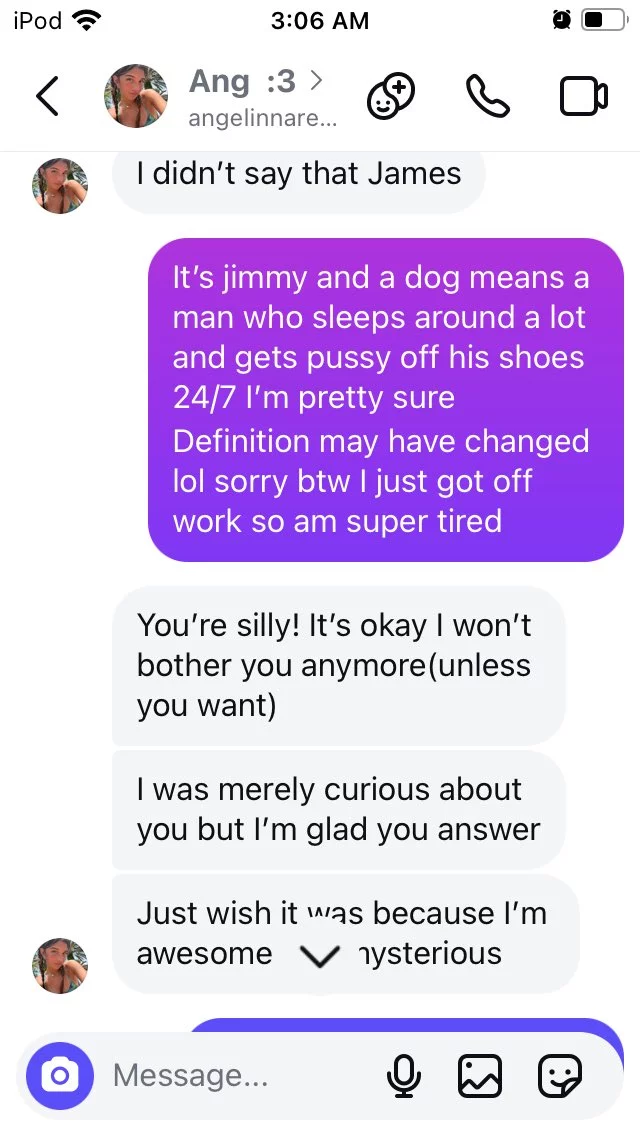The width and height of the screenshot is (640, 1136).
Task: Tap the alarm clock status bar icon
Action: (x=561, y=20)
